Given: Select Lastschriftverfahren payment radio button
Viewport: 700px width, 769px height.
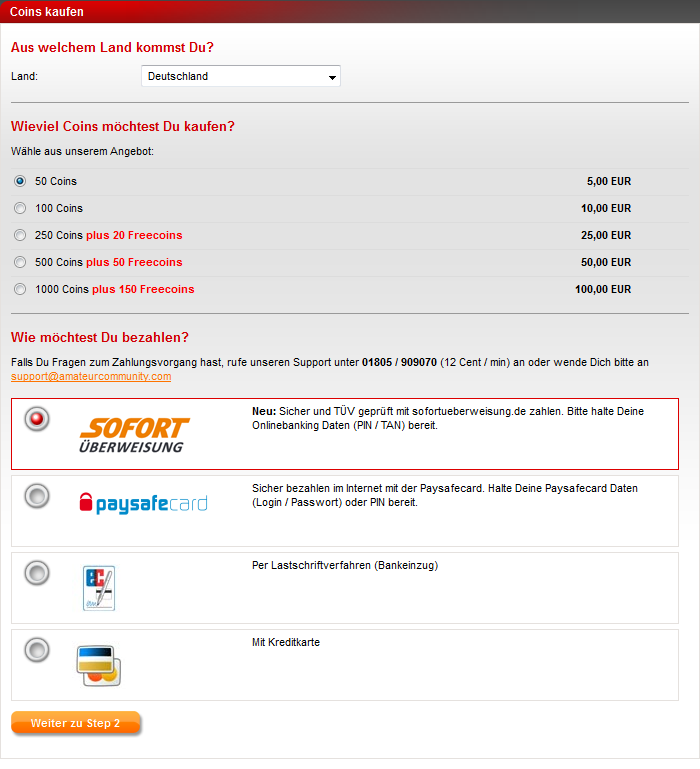Looking at the screenshot, I should [x=37, y=573].
